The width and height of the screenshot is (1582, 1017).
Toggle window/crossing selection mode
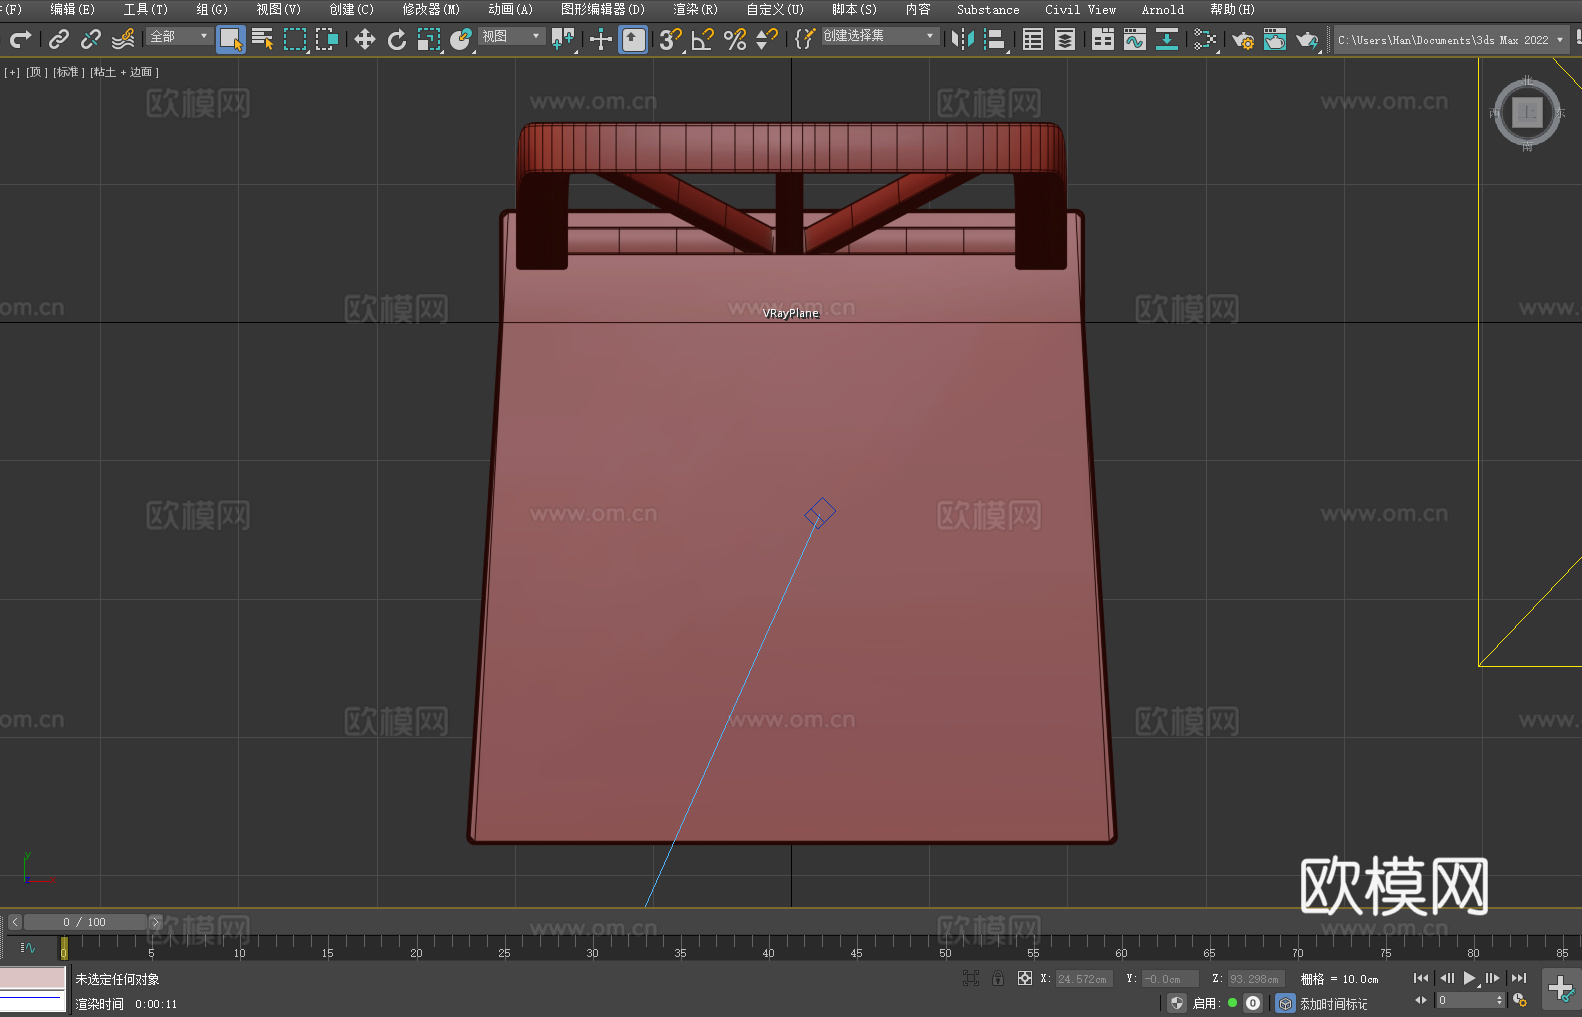(327, 39)
